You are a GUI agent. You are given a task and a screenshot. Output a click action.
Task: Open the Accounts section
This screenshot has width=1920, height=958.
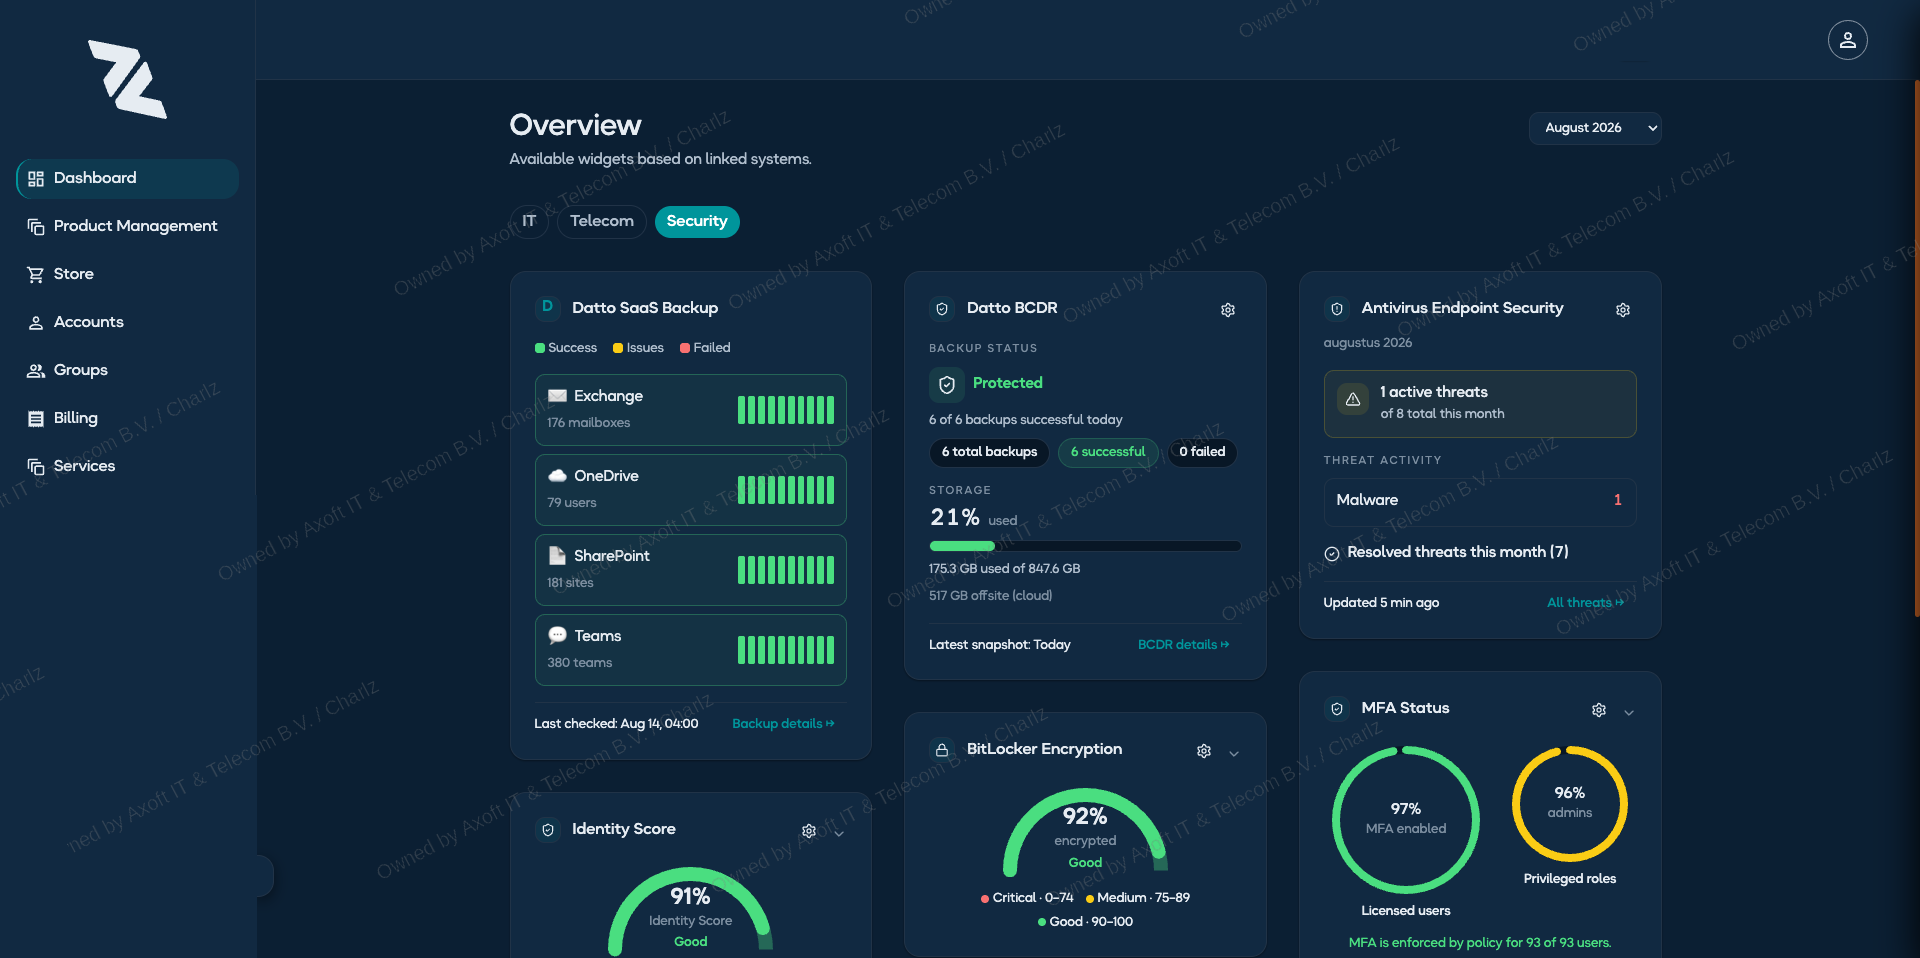click(127, 322)
